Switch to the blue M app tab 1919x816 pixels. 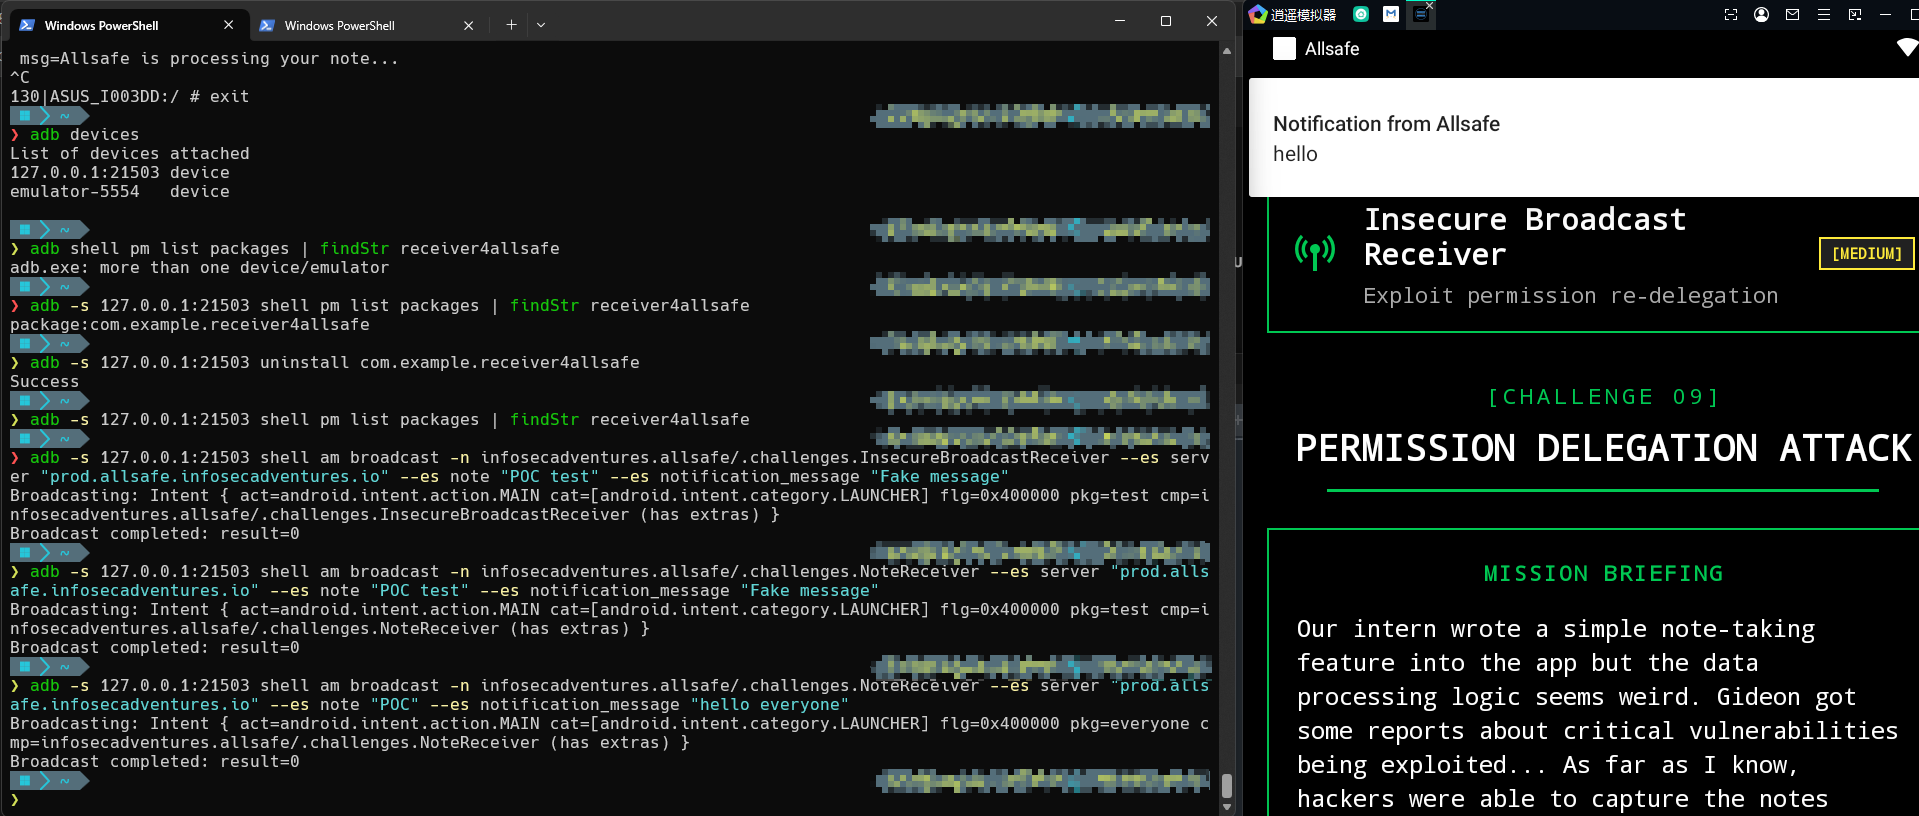click(1391, 14)
